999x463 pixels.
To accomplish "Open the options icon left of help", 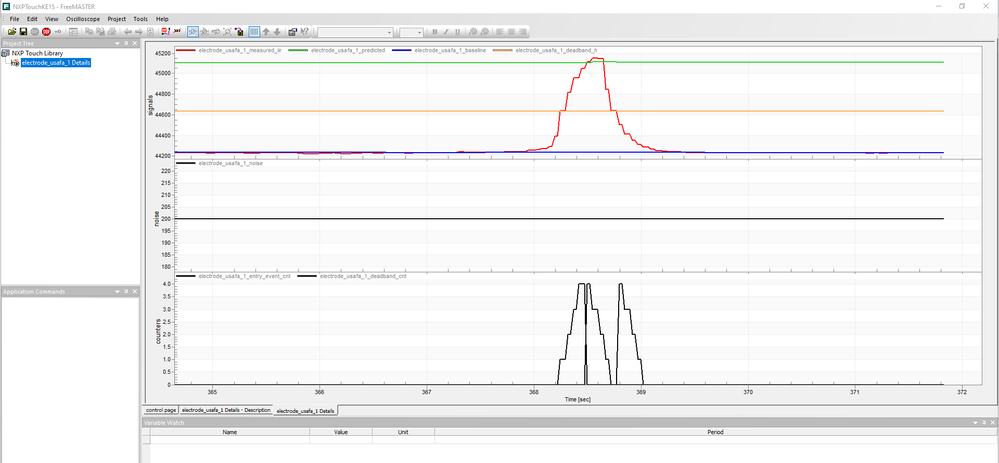I will [292, 32].
